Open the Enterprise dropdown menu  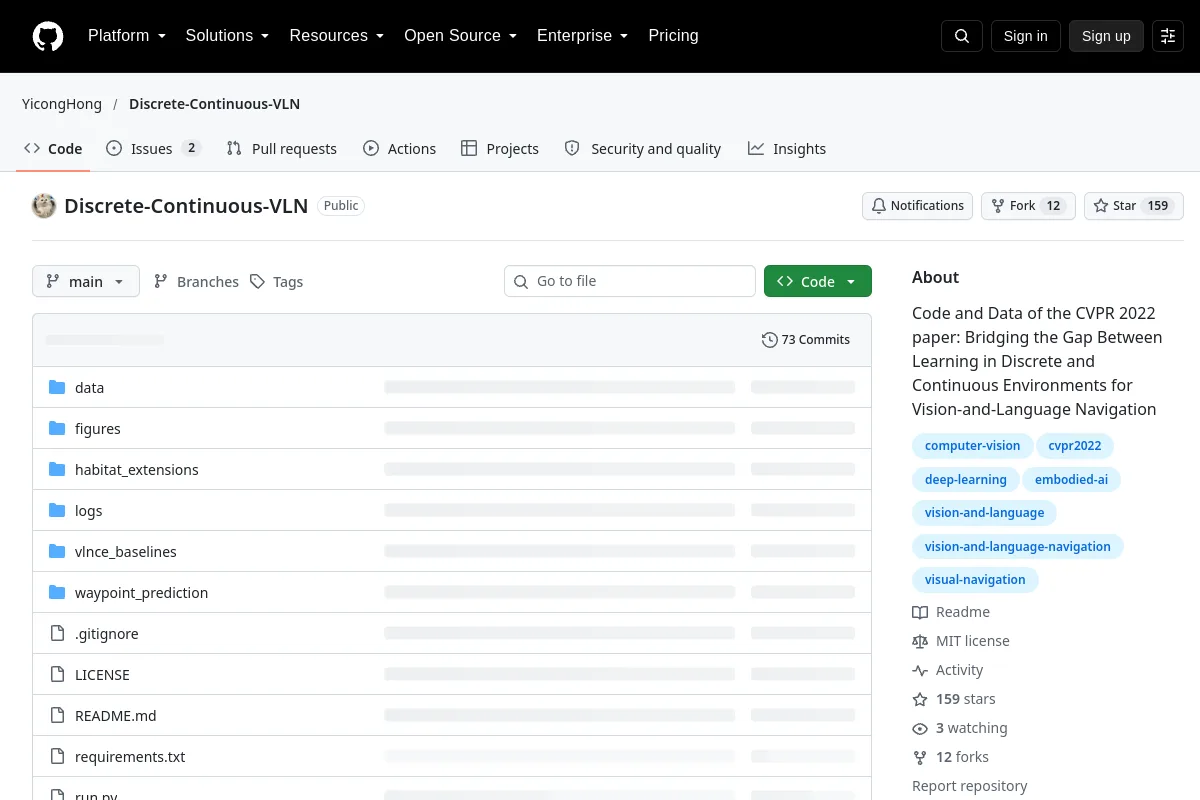point(583,36)
